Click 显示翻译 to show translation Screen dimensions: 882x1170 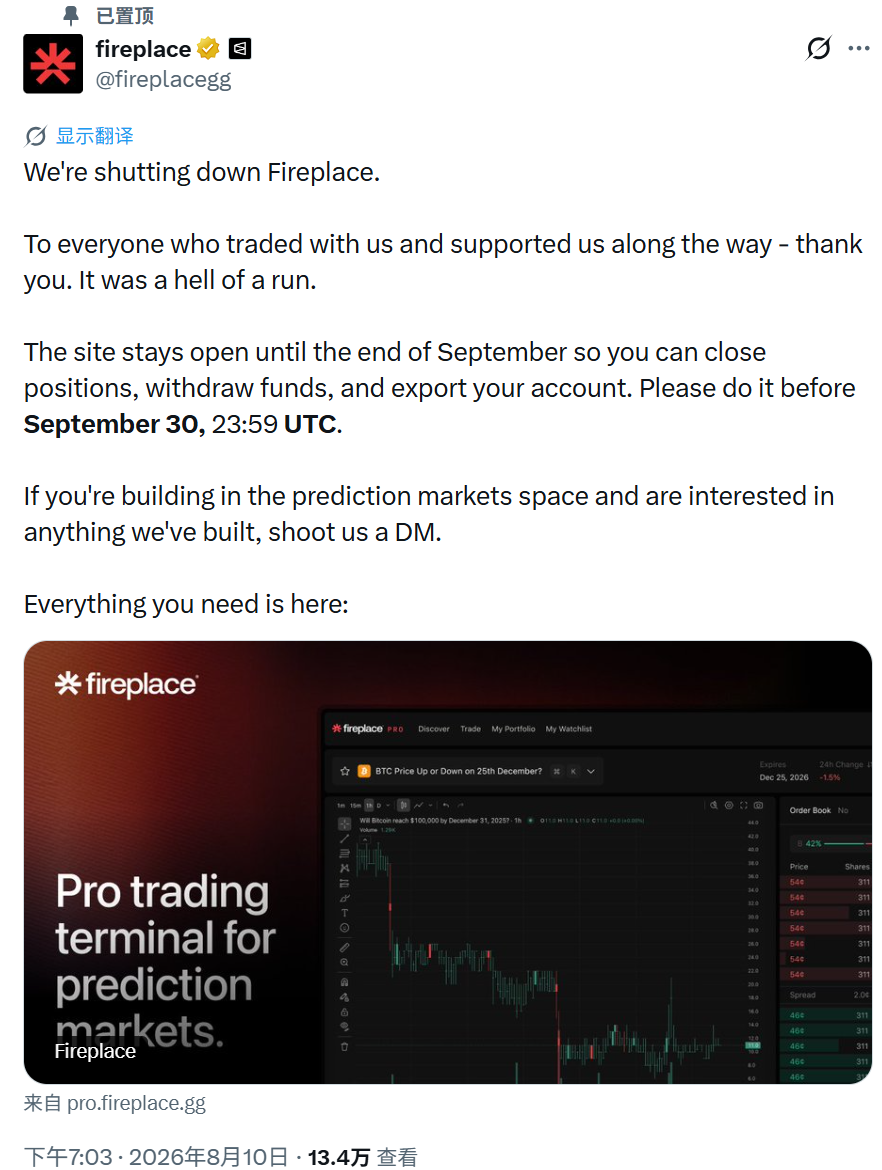(95, 136)
